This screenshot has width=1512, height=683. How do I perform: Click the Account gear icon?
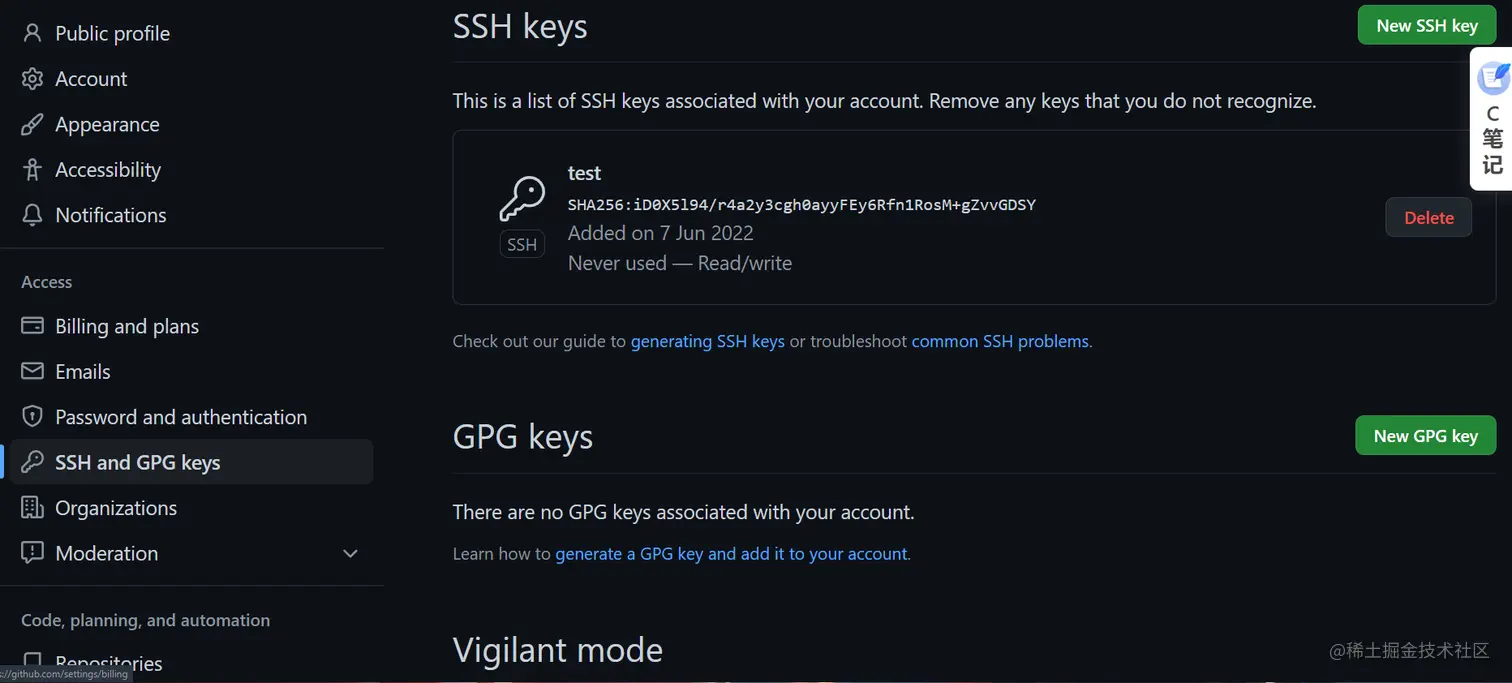tap(32, 79)
